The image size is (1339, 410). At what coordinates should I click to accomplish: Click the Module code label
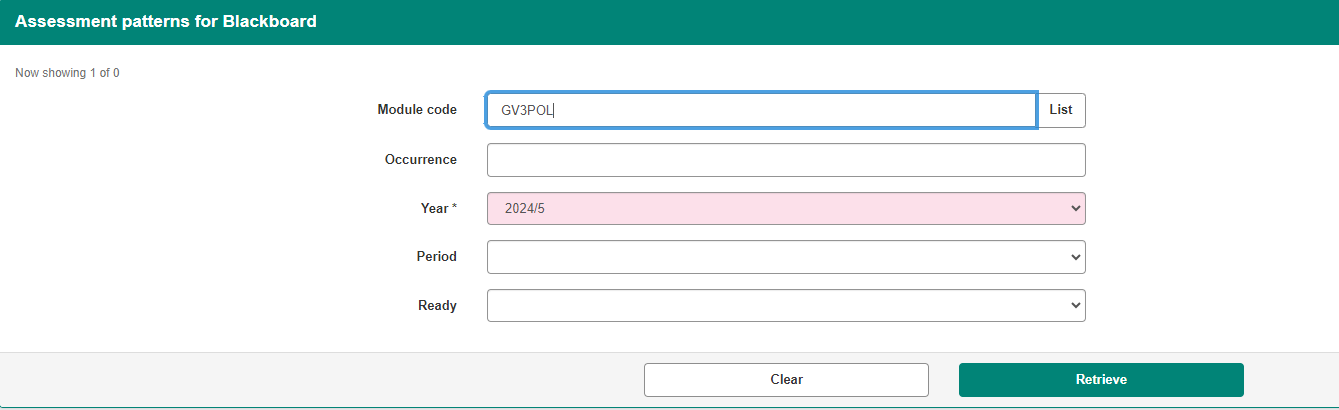tap(417, 110)
